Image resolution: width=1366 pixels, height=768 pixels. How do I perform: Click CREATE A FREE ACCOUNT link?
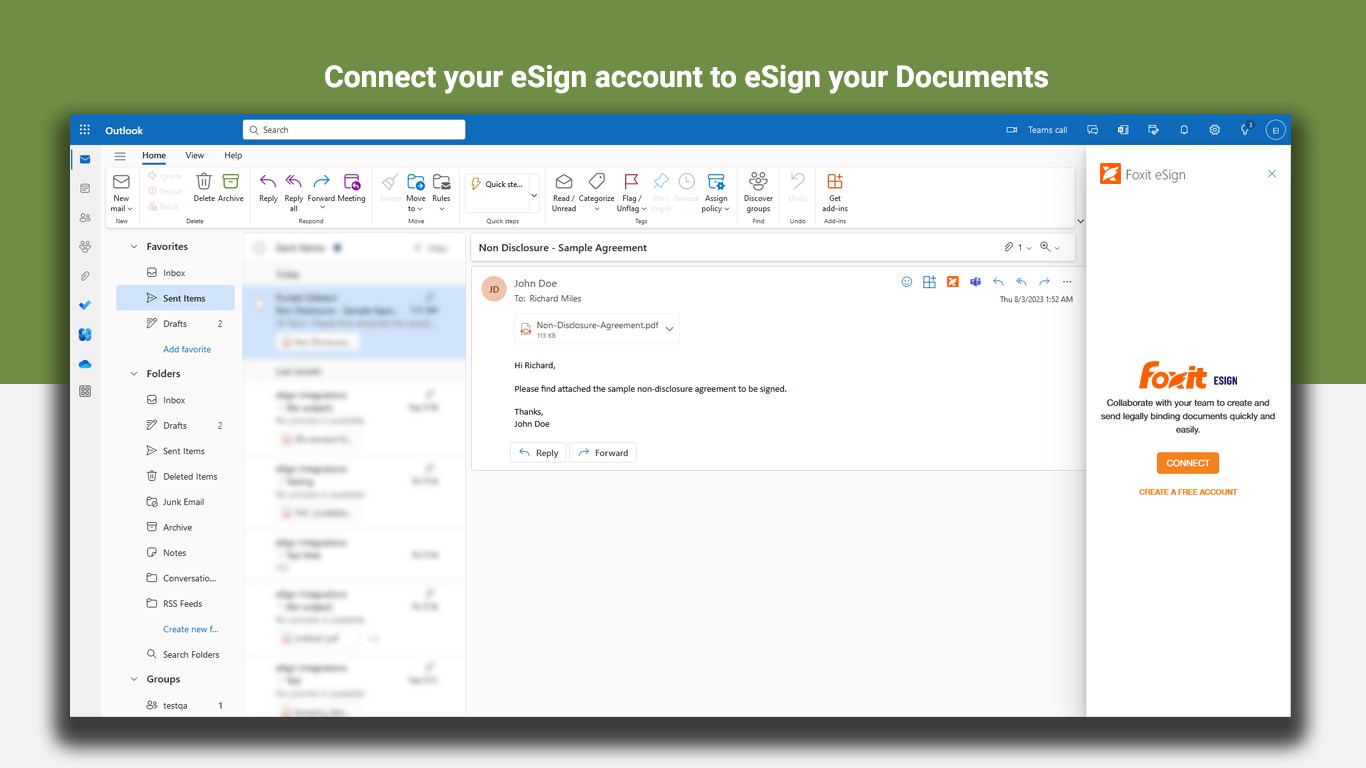[1188, 492]
